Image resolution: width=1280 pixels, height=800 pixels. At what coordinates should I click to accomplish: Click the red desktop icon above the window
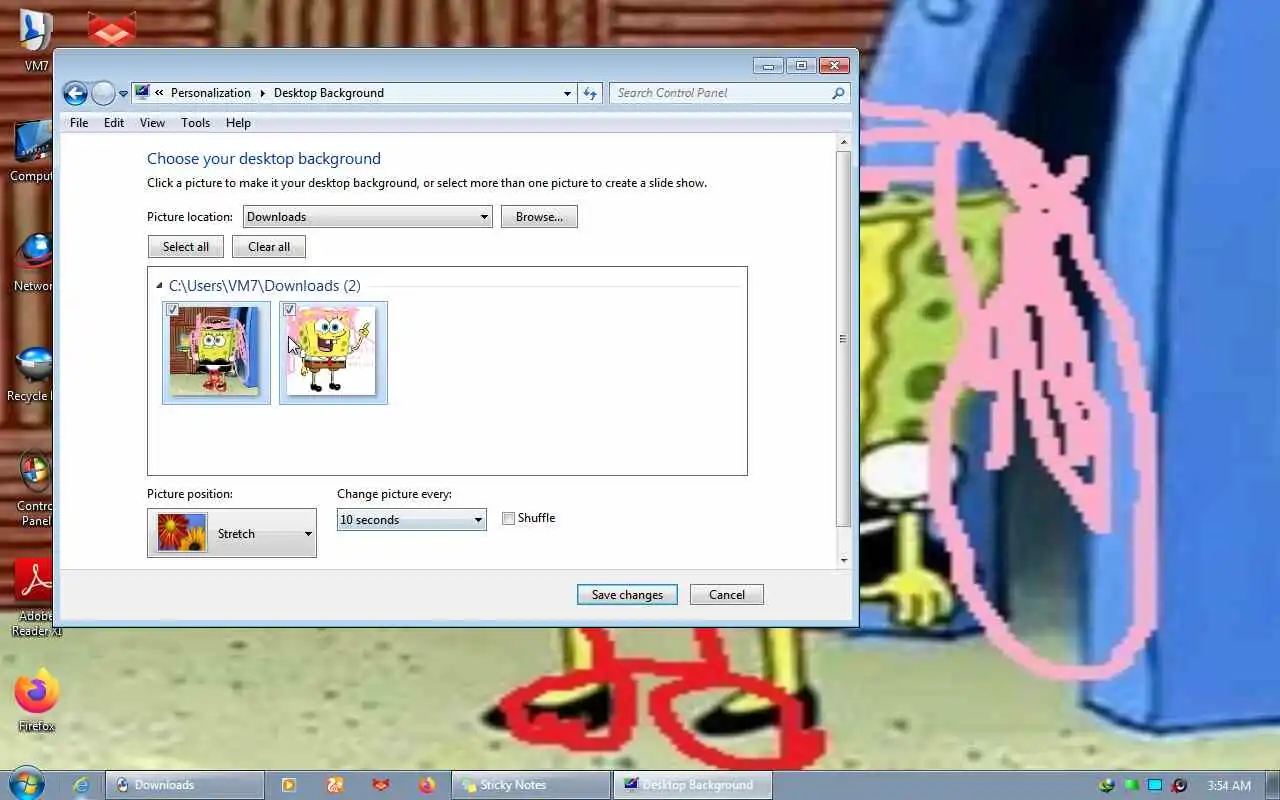111,29
